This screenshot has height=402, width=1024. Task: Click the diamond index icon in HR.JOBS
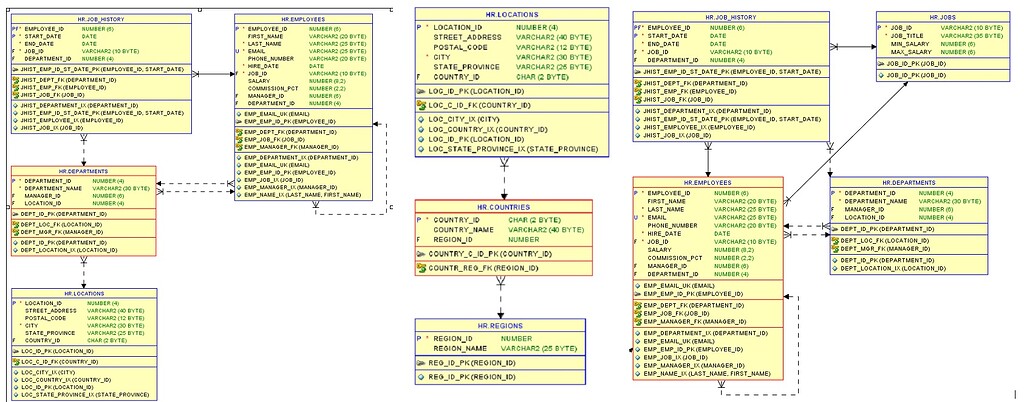[x=882, y=74]
